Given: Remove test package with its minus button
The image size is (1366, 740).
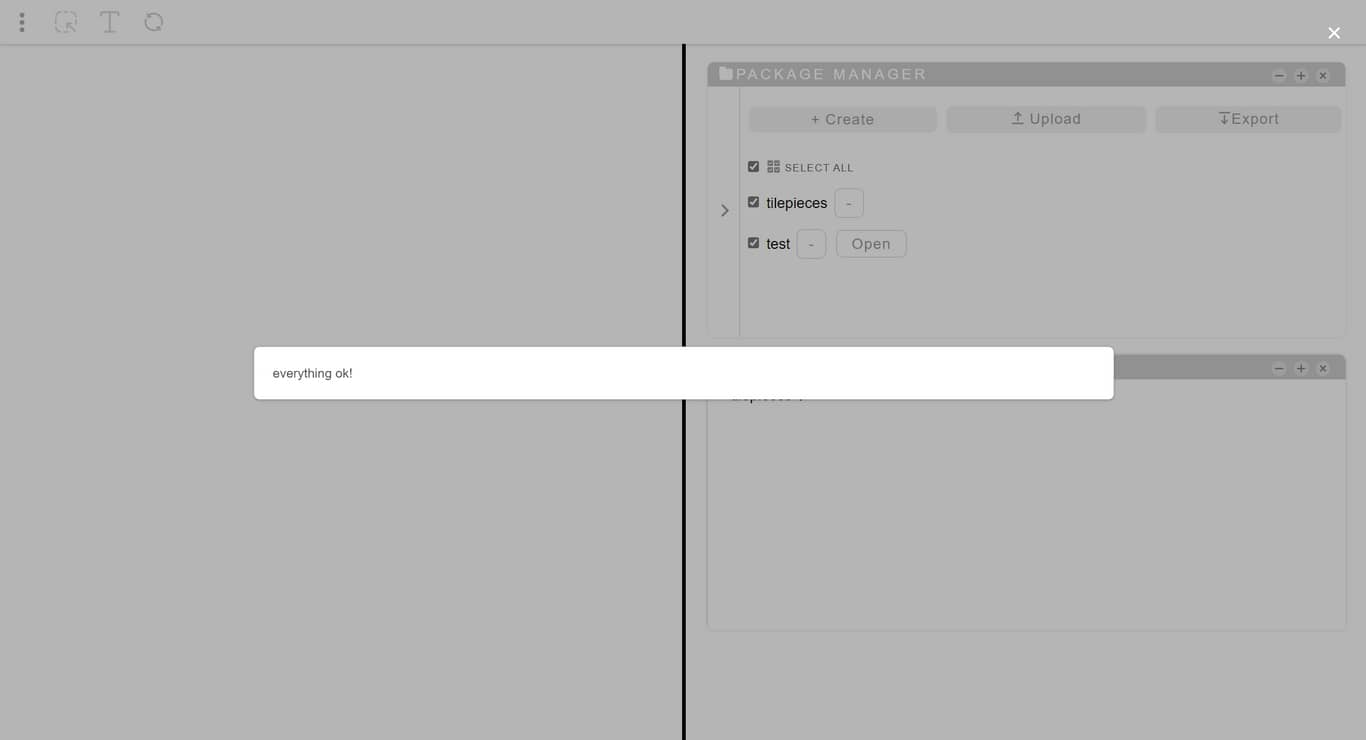Looking at the screenshot, I should pos(811,244).
